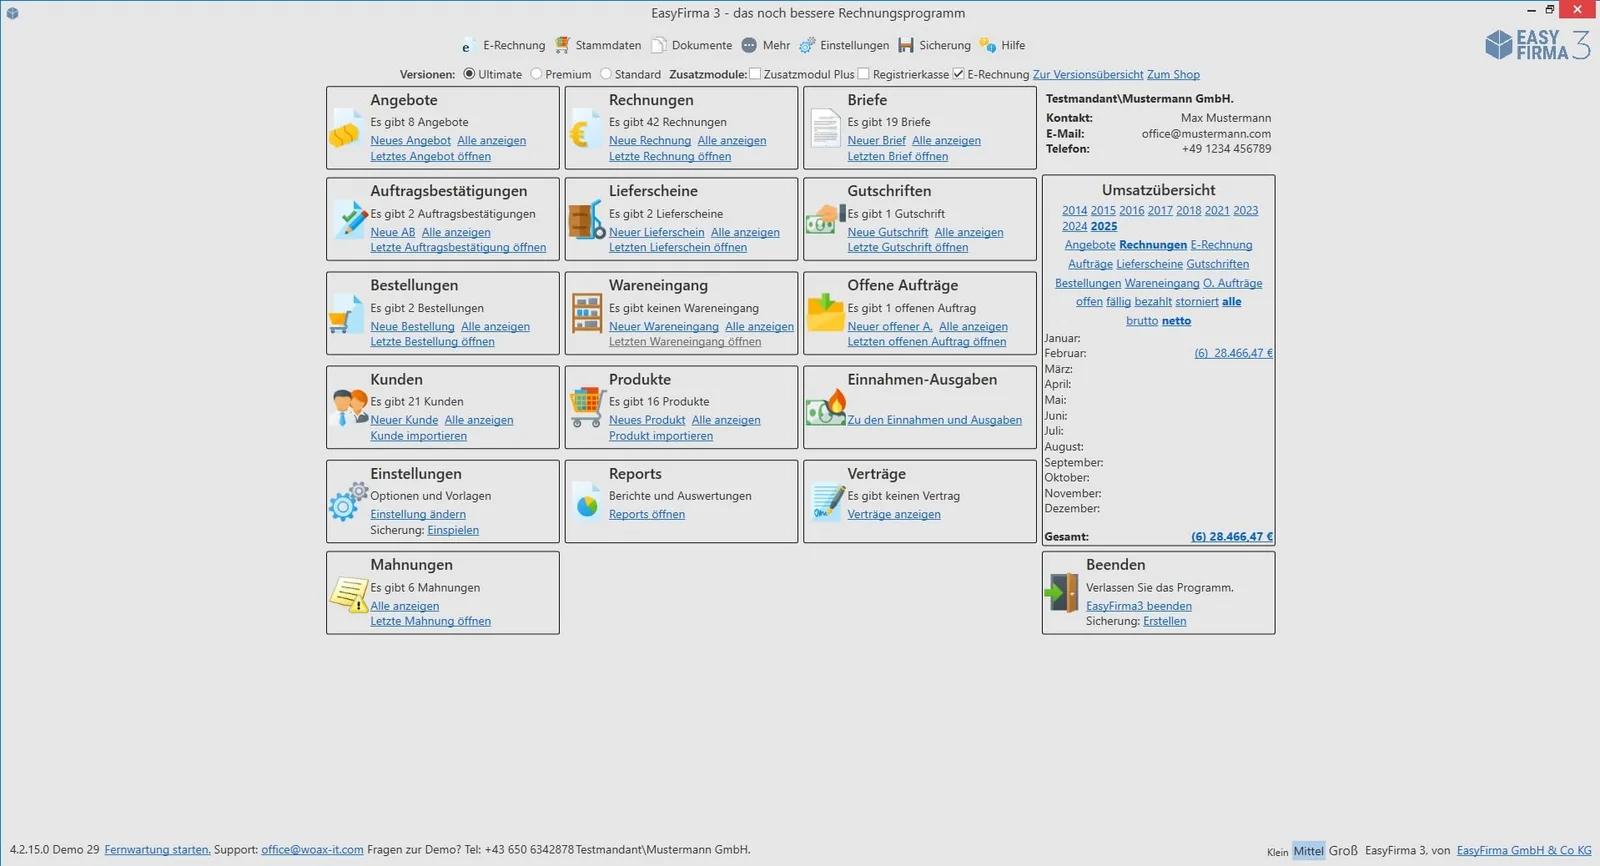Click Fernwartung starten link
Image resolution: width=1600 pixels, height=866 pixels.
pyautogui.click(x=157, y=850)
